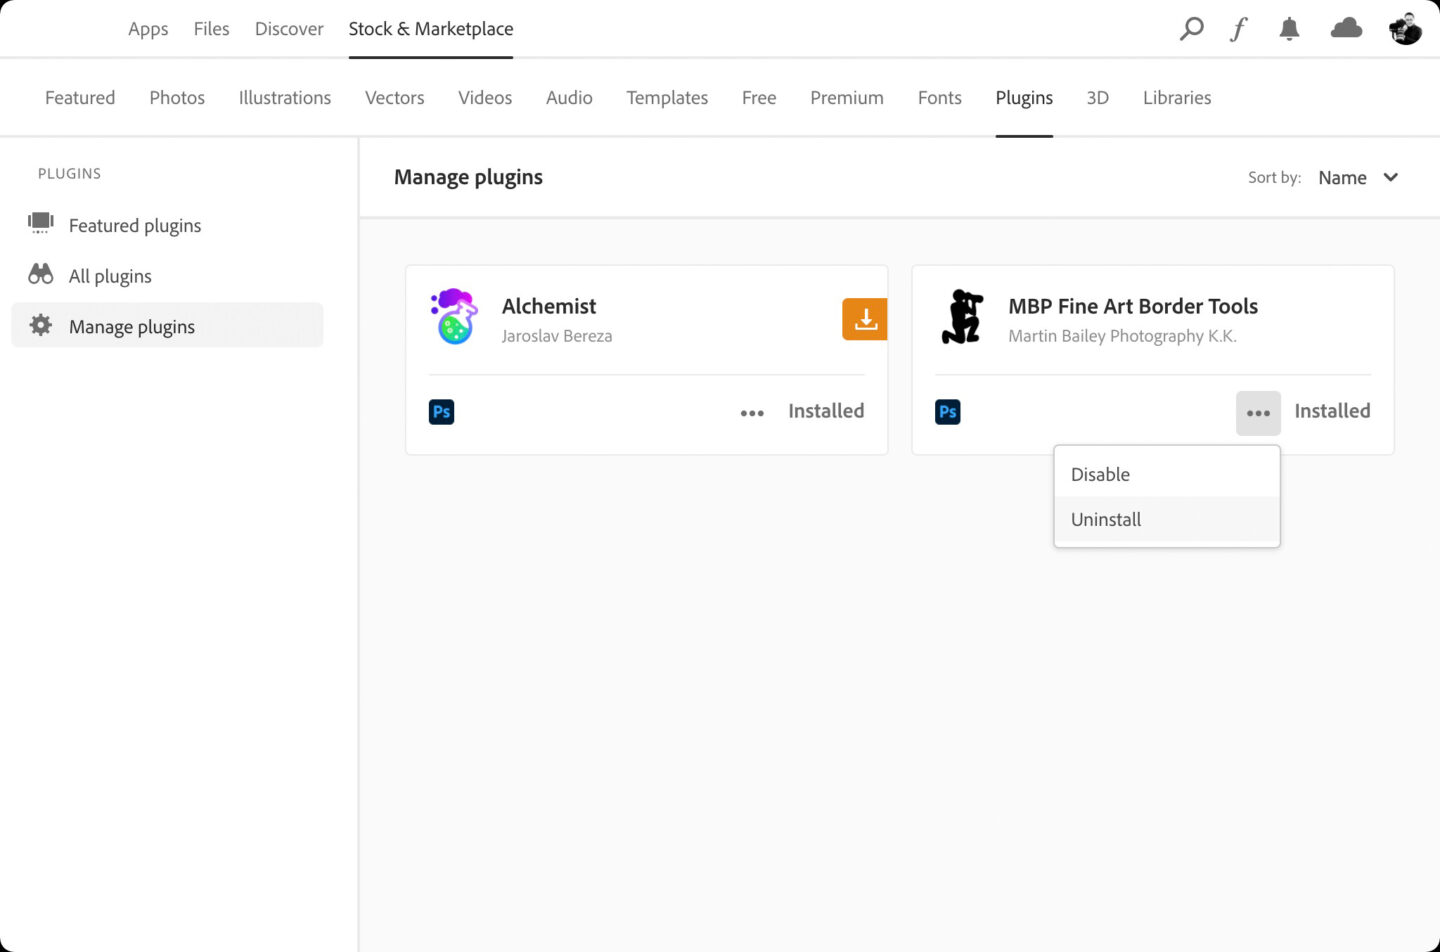Open Featured plugins in the sidebar
This screenshot has width=1440, height=952.
pos(135,226)
